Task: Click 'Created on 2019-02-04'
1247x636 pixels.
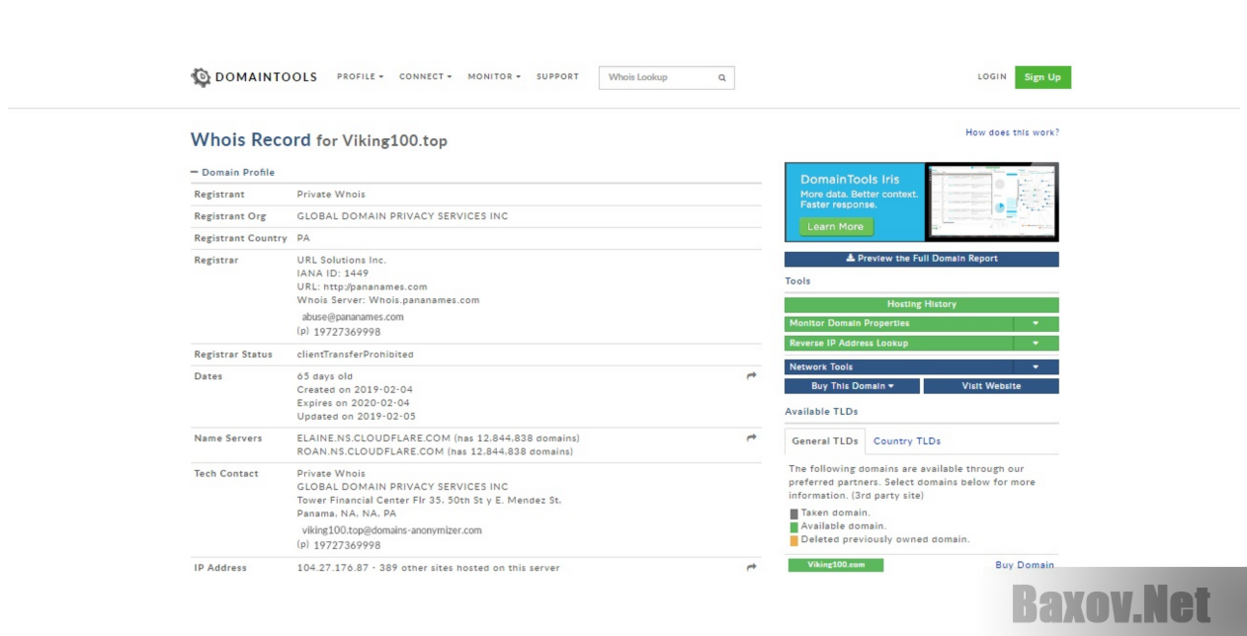Action: coord(355,390)
